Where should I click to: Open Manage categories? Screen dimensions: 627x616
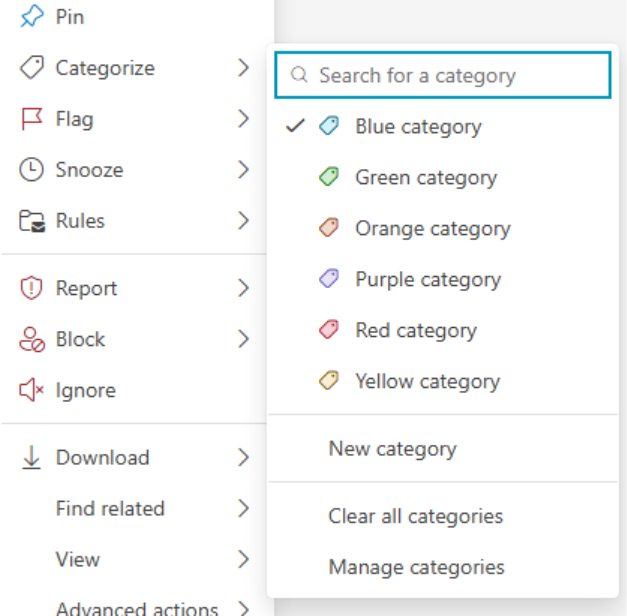[x=443, y=567]
